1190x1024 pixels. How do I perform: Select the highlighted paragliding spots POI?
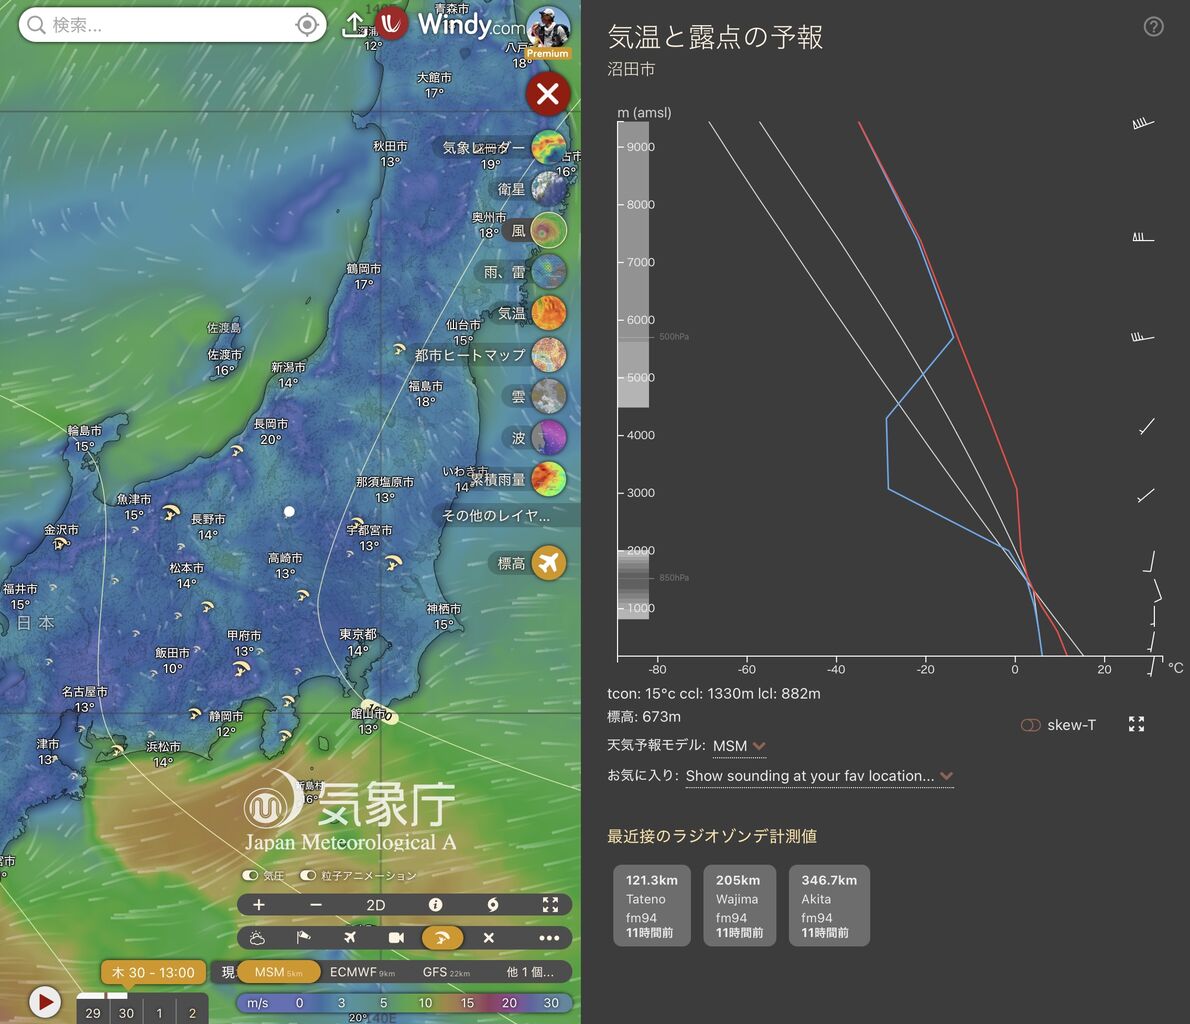point(442,938)
